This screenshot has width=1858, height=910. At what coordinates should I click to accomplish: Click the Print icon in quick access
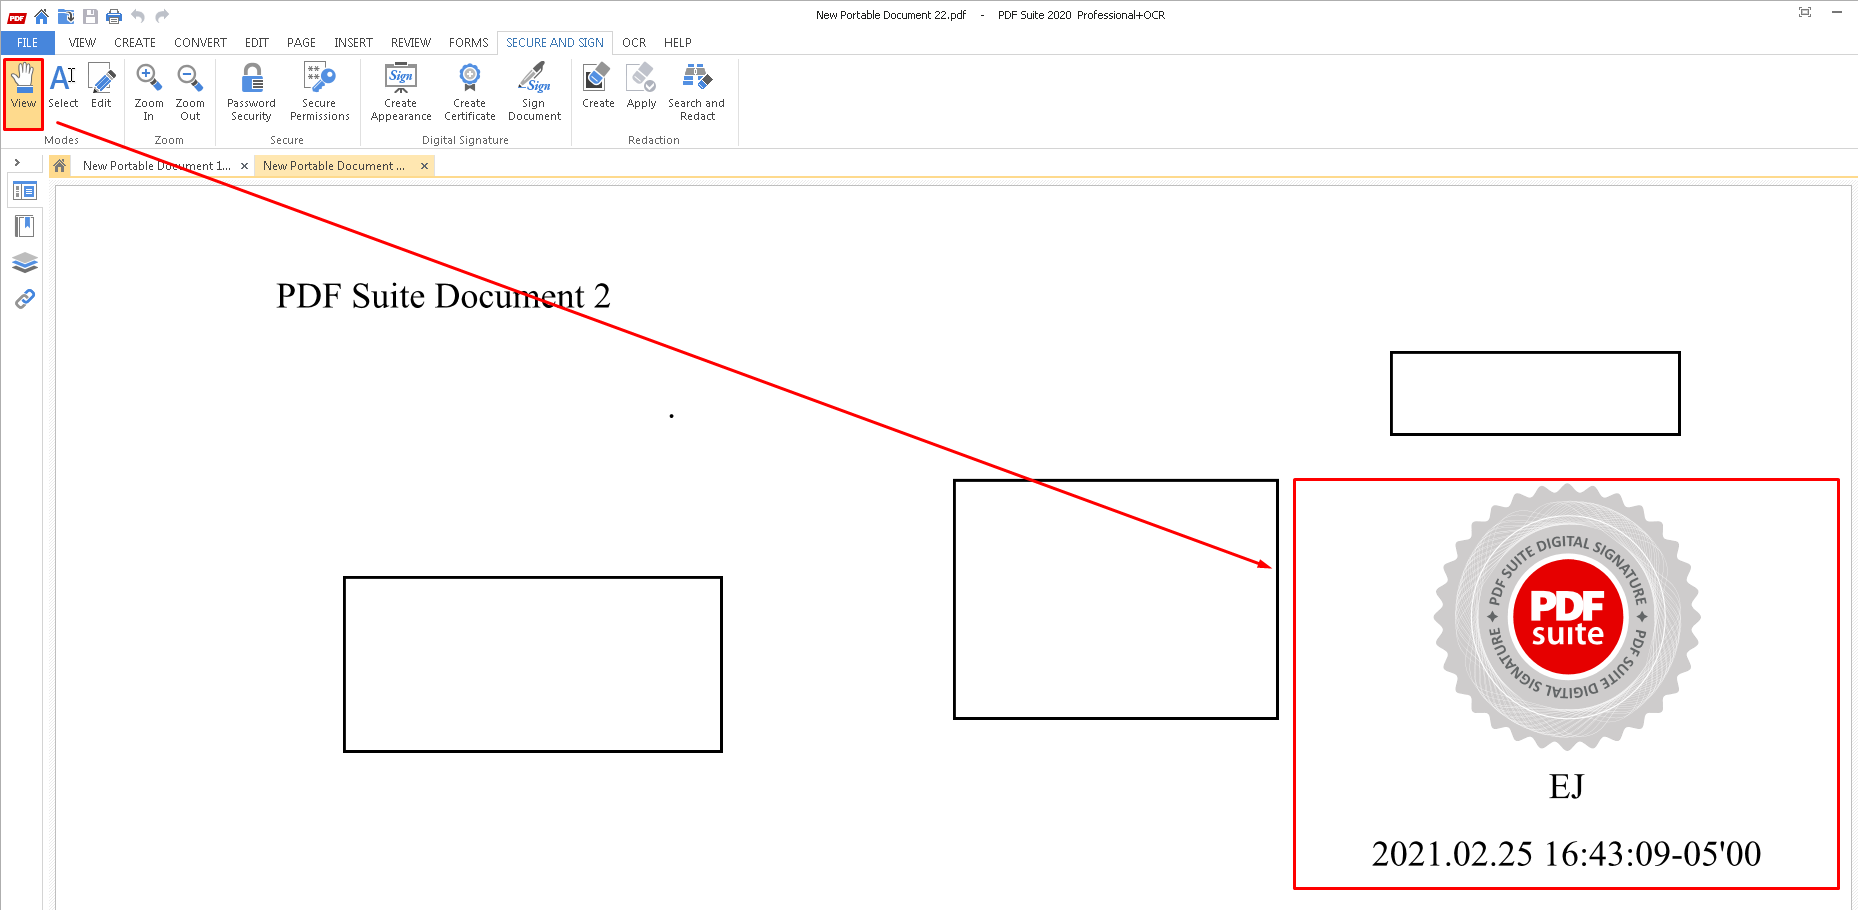tap(114, 16)
